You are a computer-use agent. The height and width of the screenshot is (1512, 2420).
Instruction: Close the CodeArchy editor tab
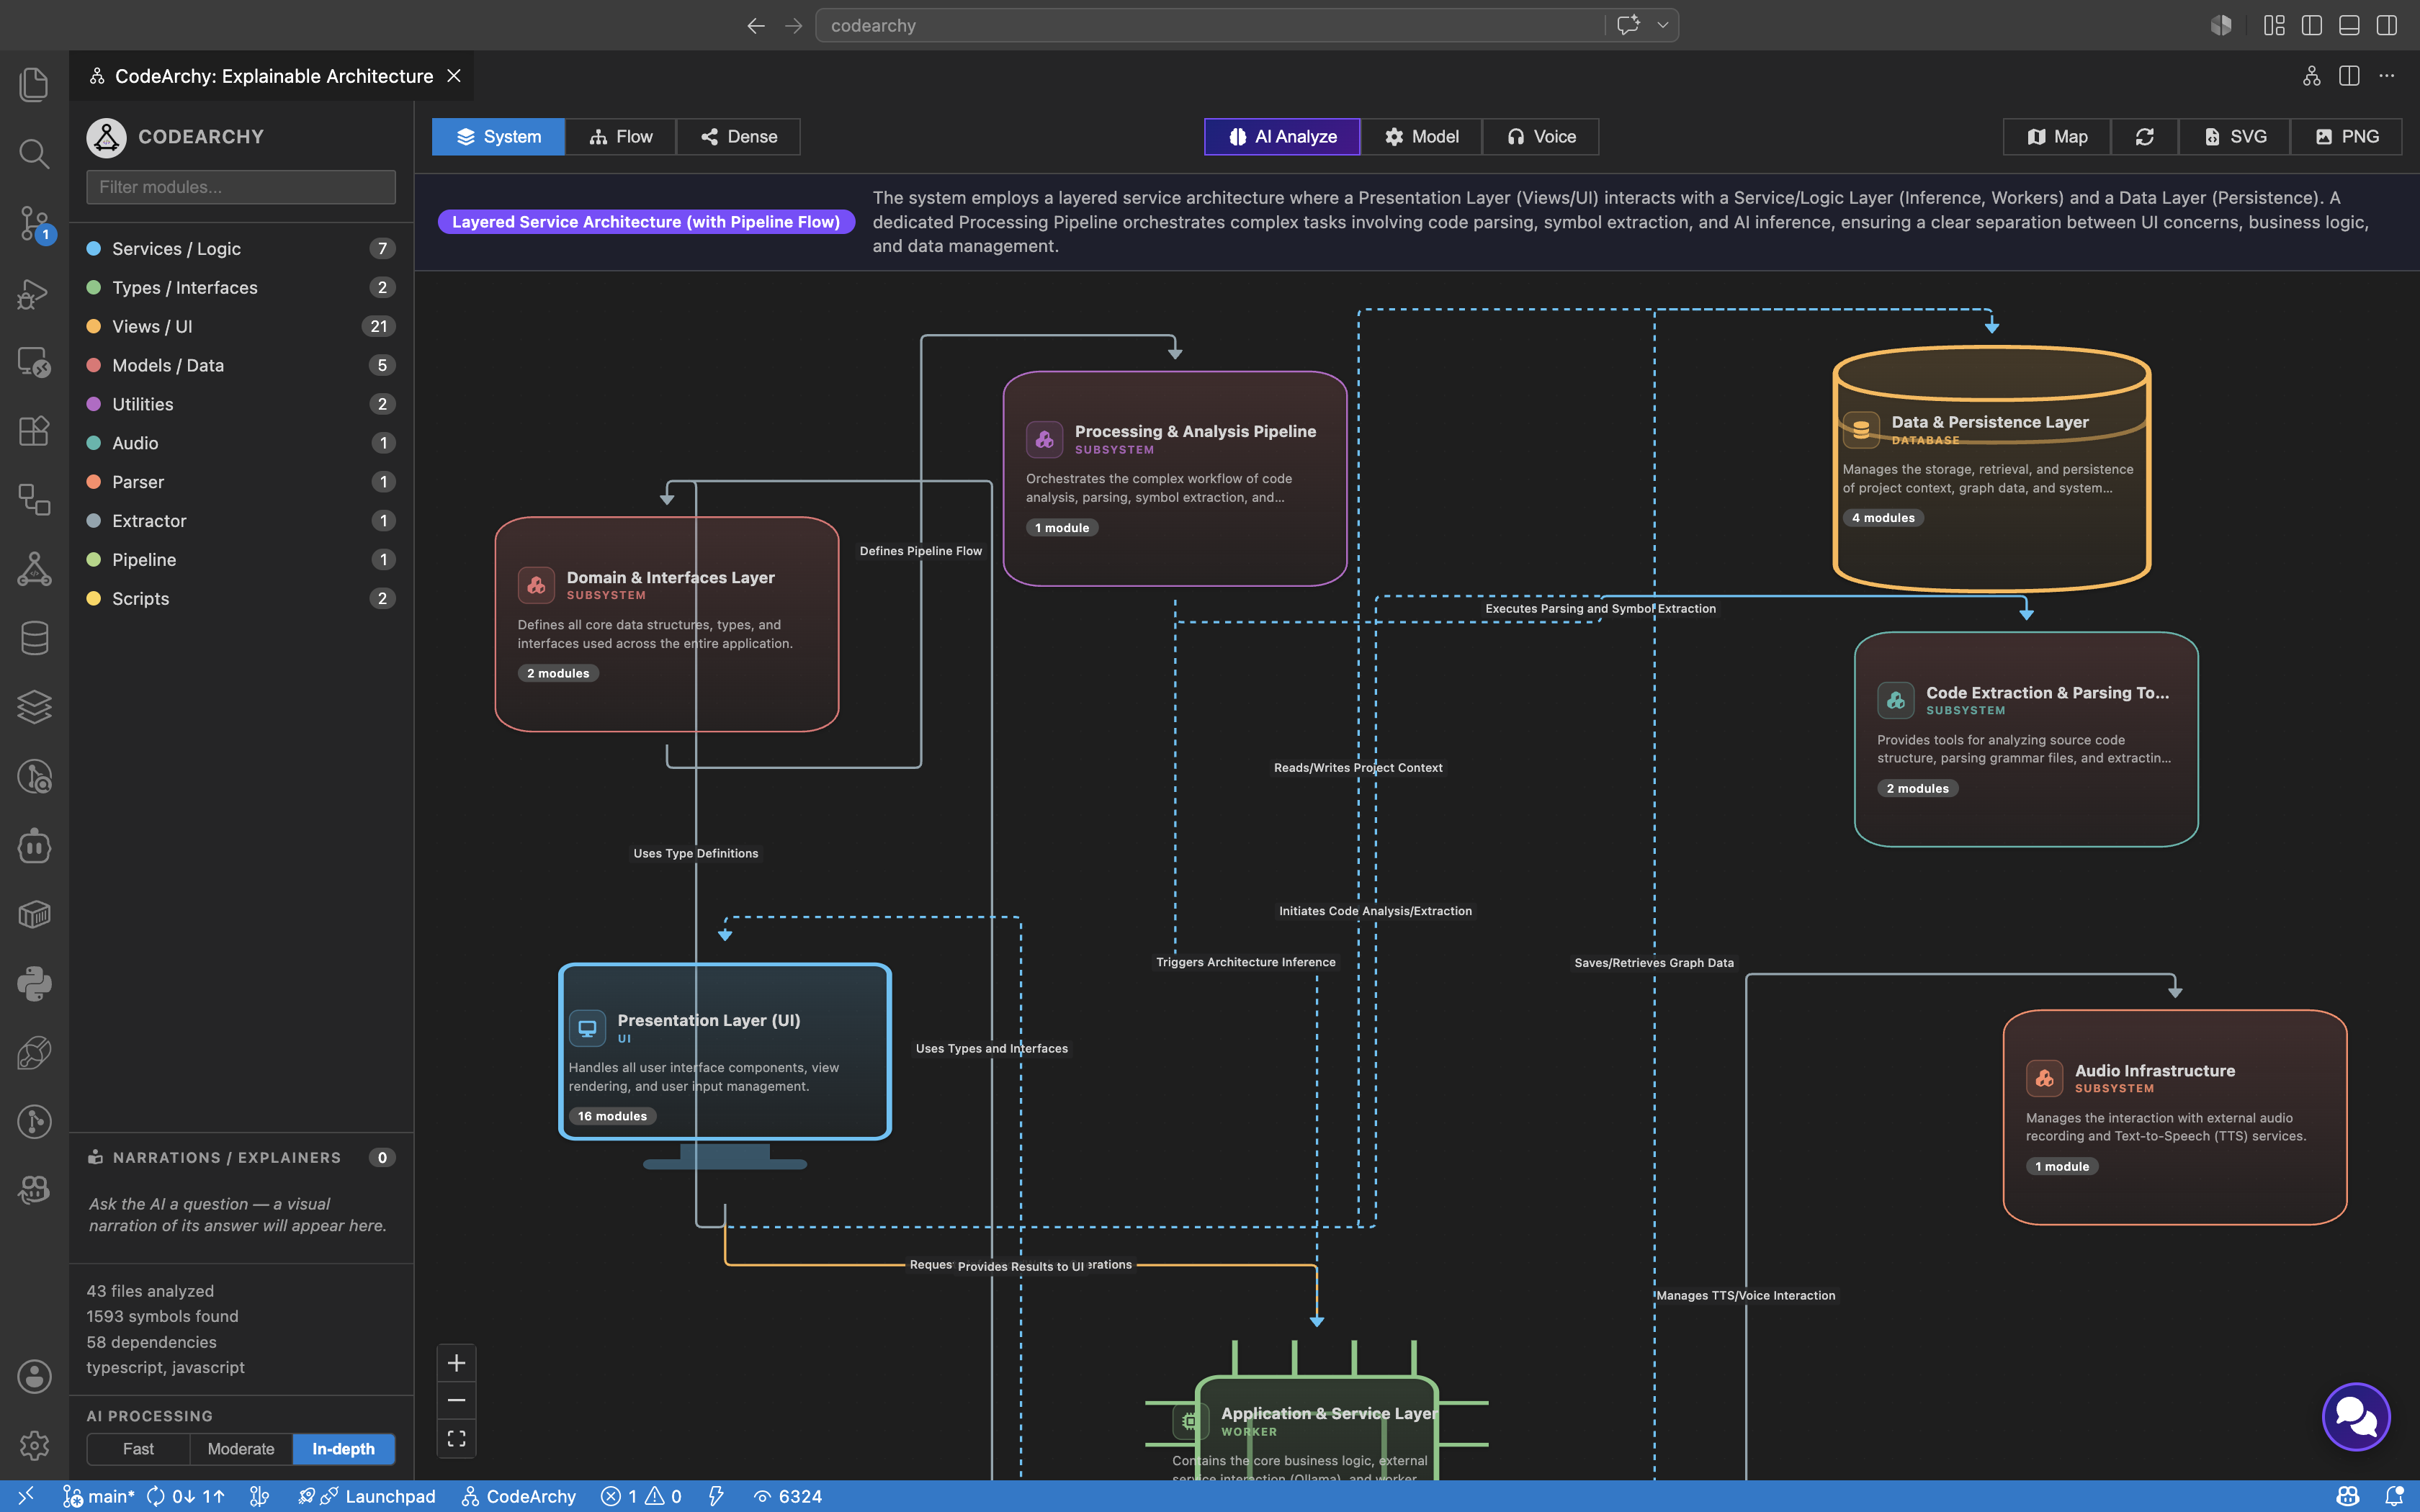(x=454, y=76)
